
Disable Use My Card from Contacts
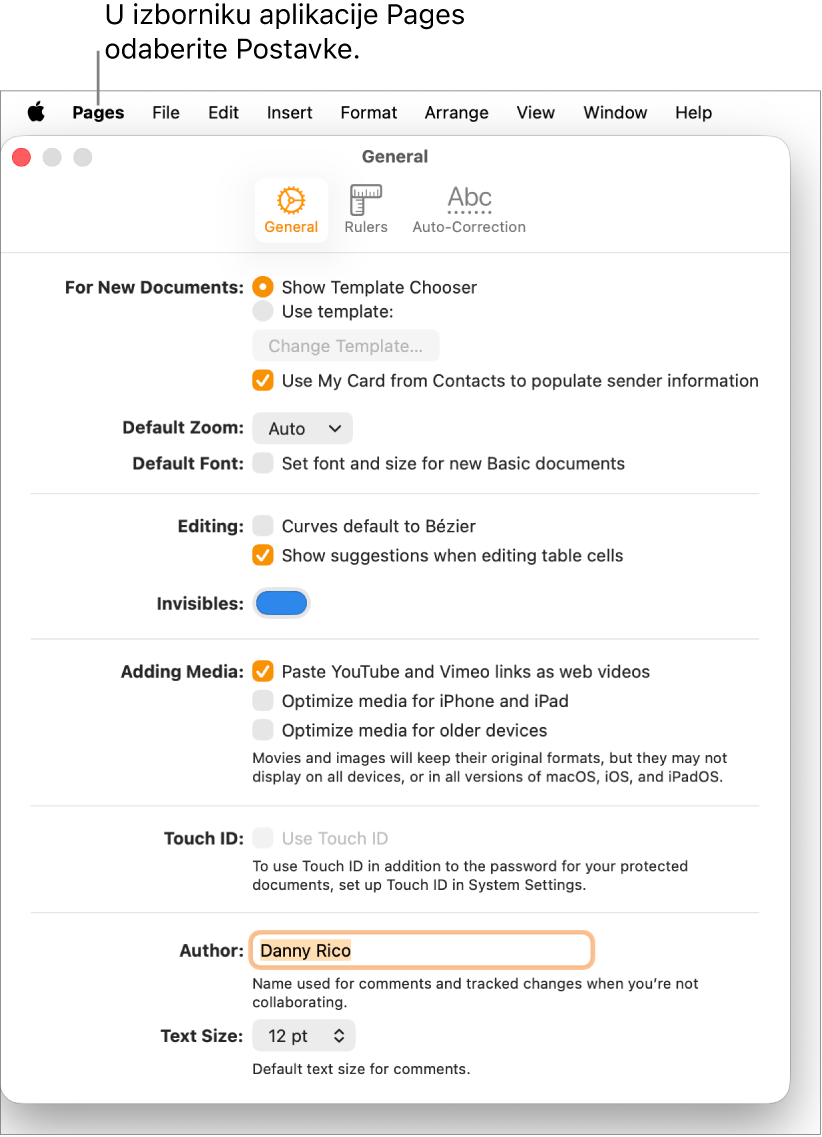click(262, 380)
